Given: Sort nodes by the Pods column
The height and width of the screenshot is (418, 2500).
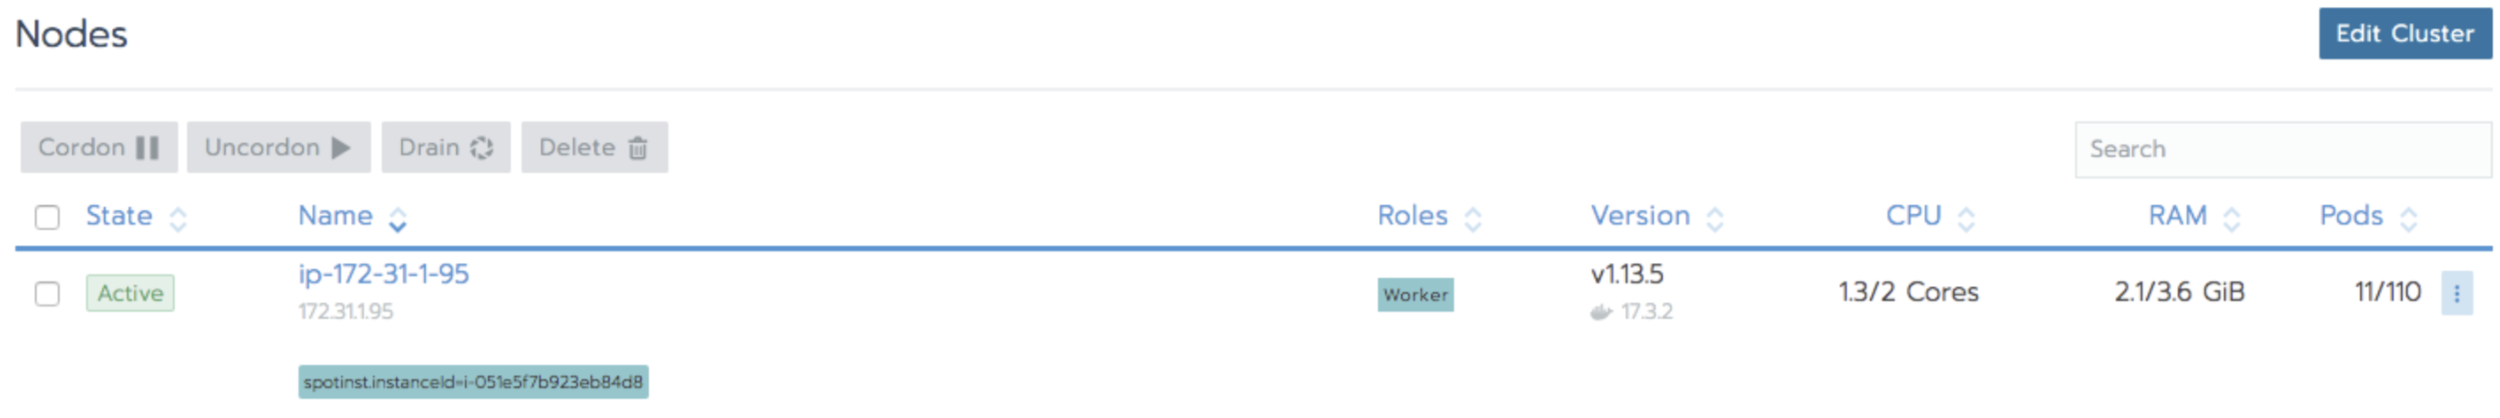Looking at the screenshot, I should (x=2351, y=216).
